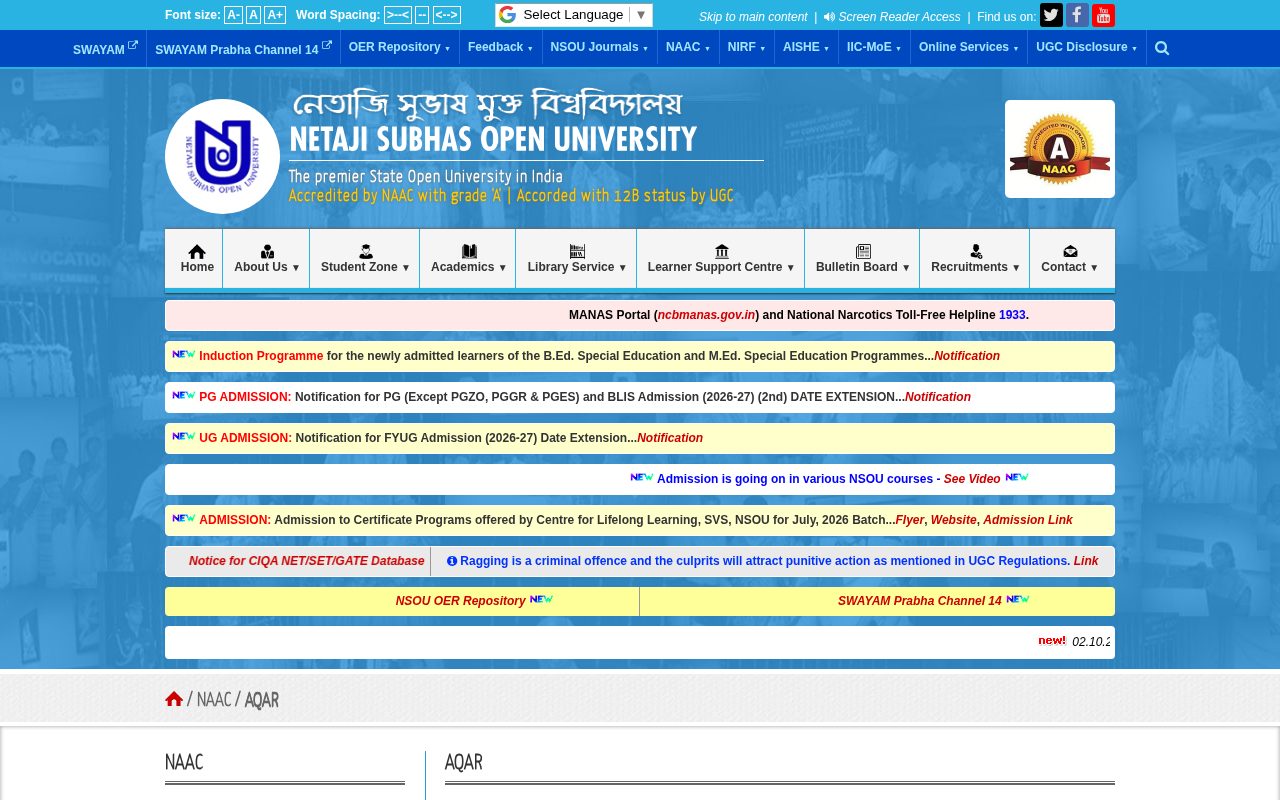Open the Recruitments menu

(975, 259)
